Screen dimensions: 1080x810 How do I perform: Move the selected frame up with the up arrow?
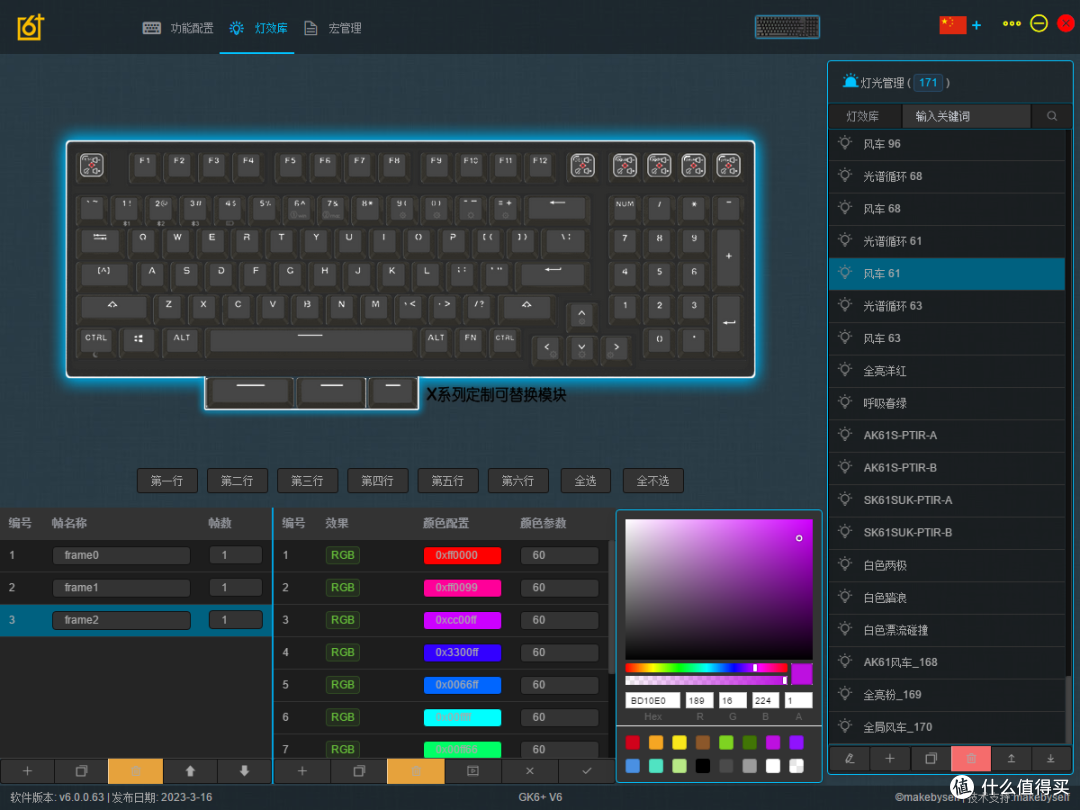coord(190,771)
